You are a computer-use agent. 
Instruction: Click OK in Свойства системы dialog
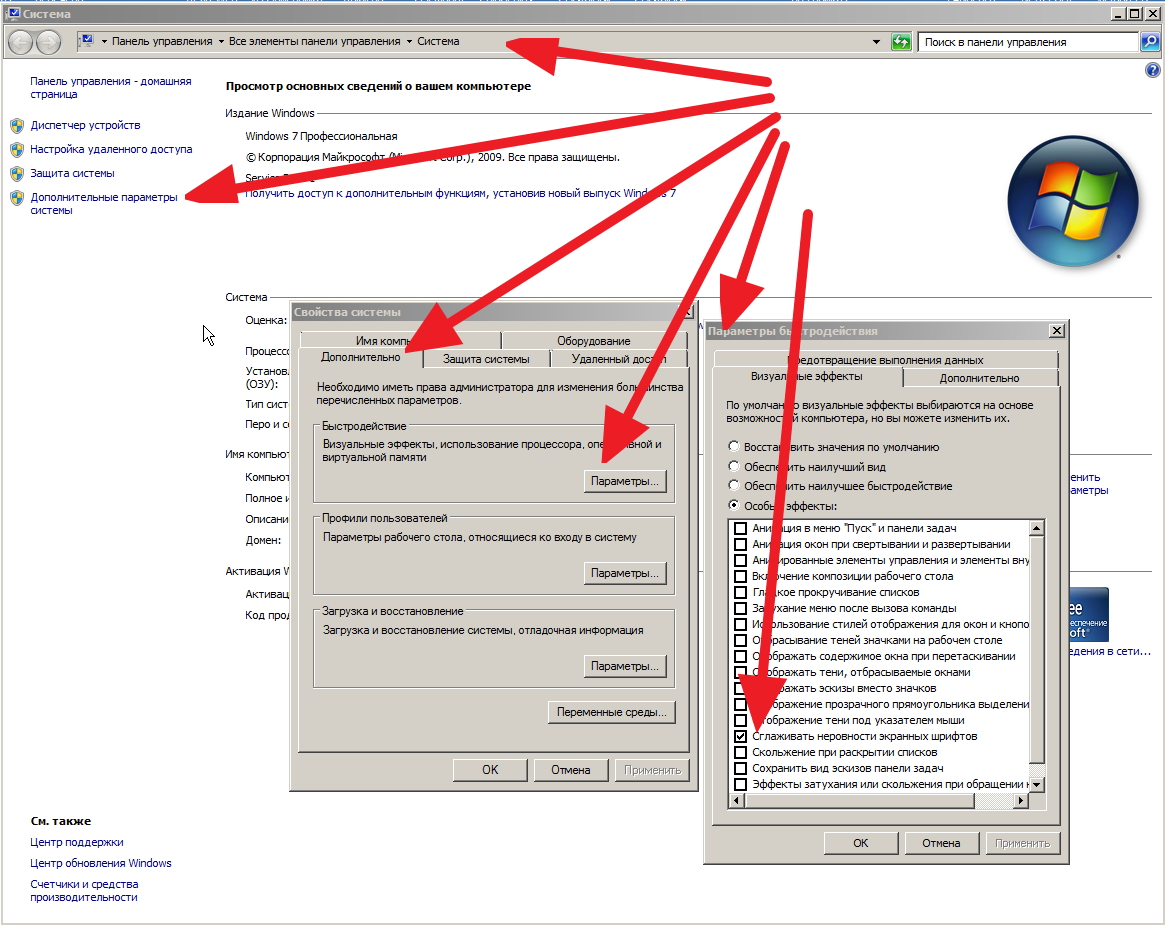(490, 770)
